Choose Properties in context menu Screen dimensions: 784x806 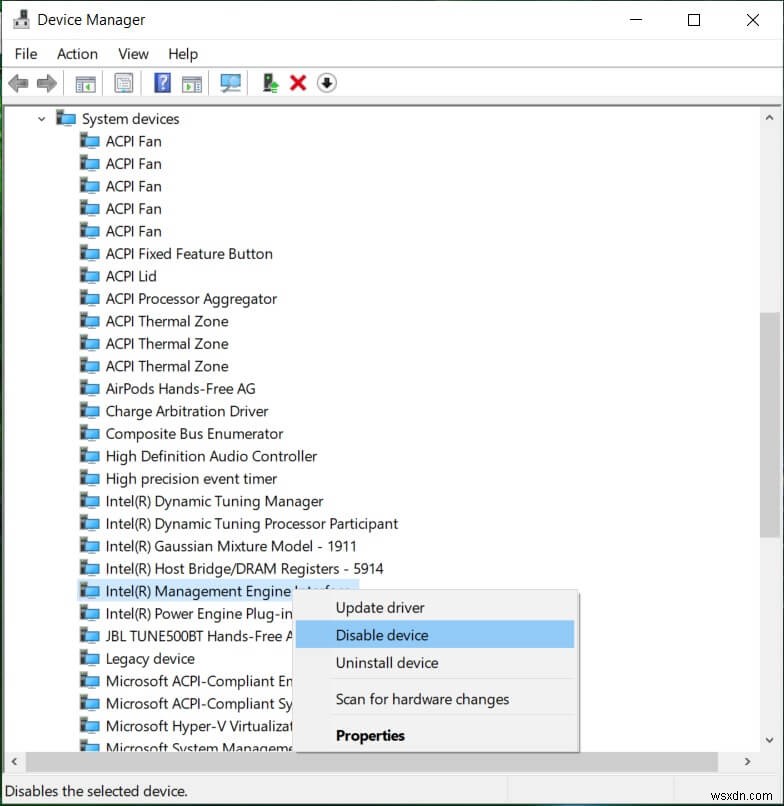click(435, 736)
